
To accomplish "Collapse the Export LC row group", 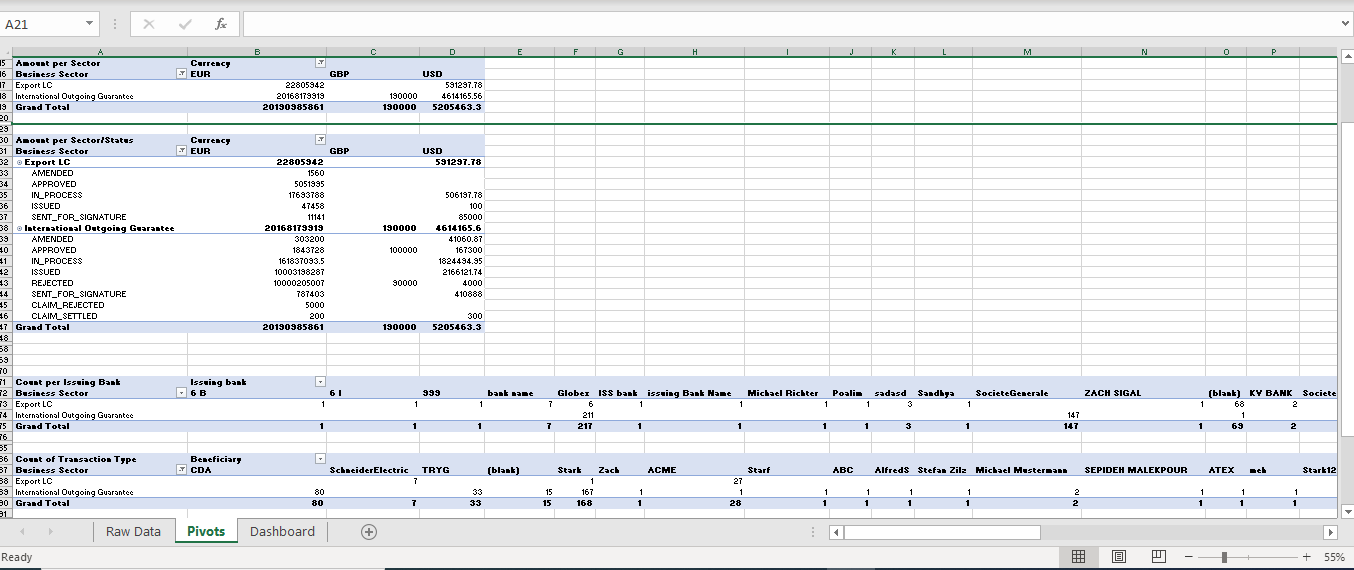I will tap(19, 162).
